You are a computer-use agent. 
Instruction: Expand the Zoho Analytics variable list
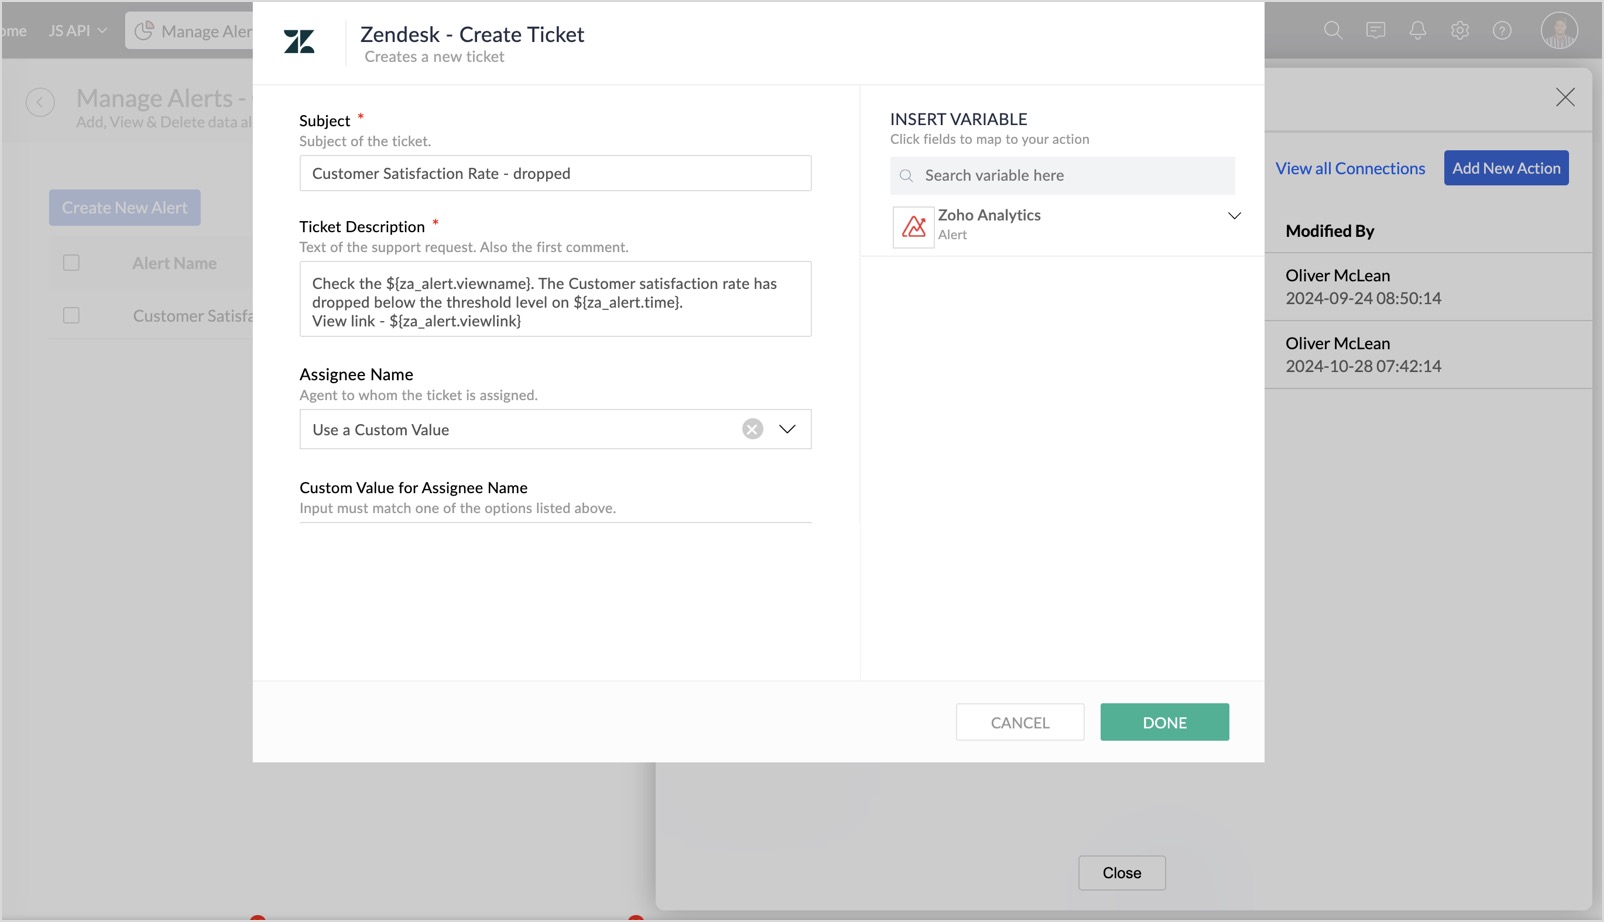click(1234, 216)
